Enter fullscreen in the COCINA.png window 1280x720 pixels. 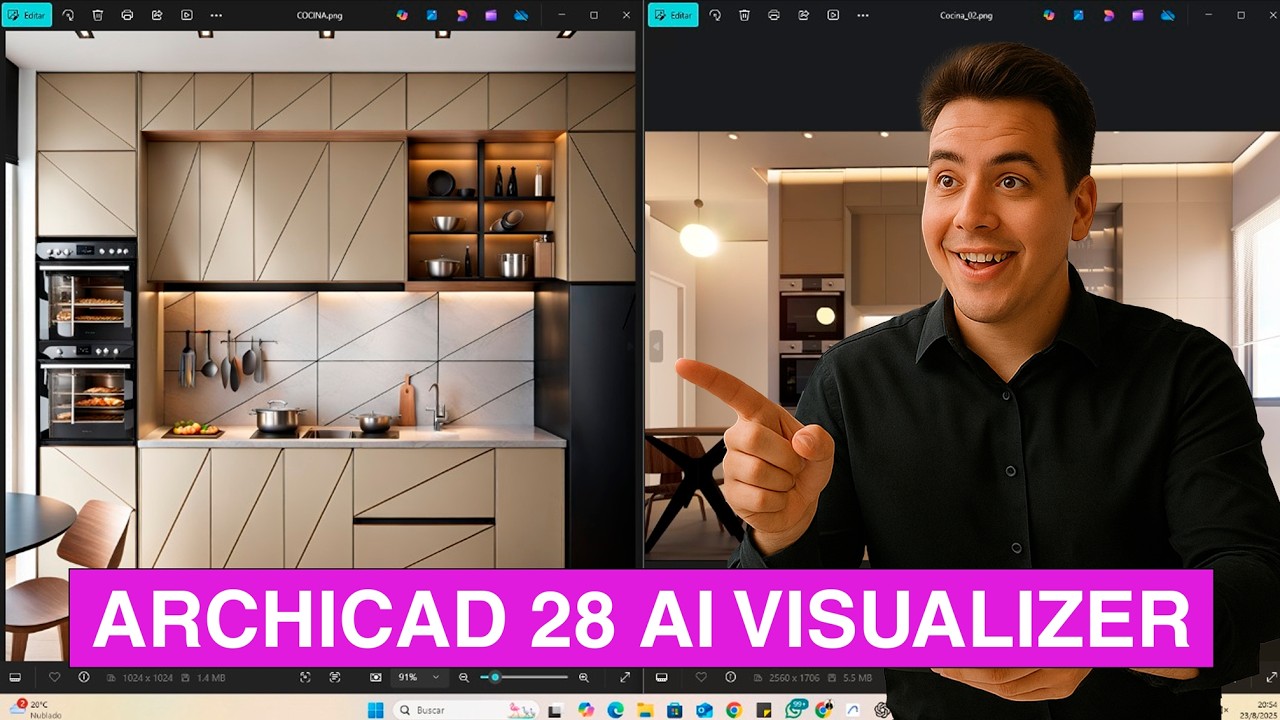pos(625,677)
